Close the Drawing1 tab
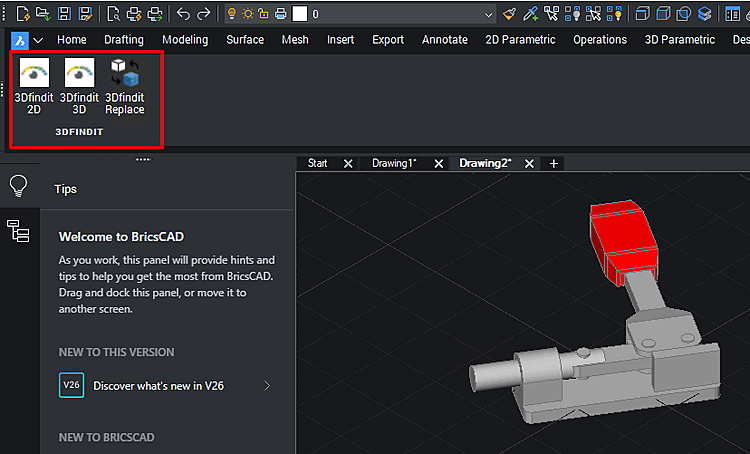This screenshot has height=454, width=750. pos(439,164)
